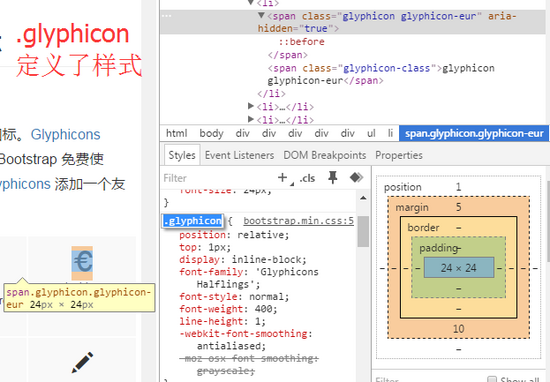The image size is (550, 382).
Task: Collapse the selected glyphicon-eur span node
Action: [261, 15]
